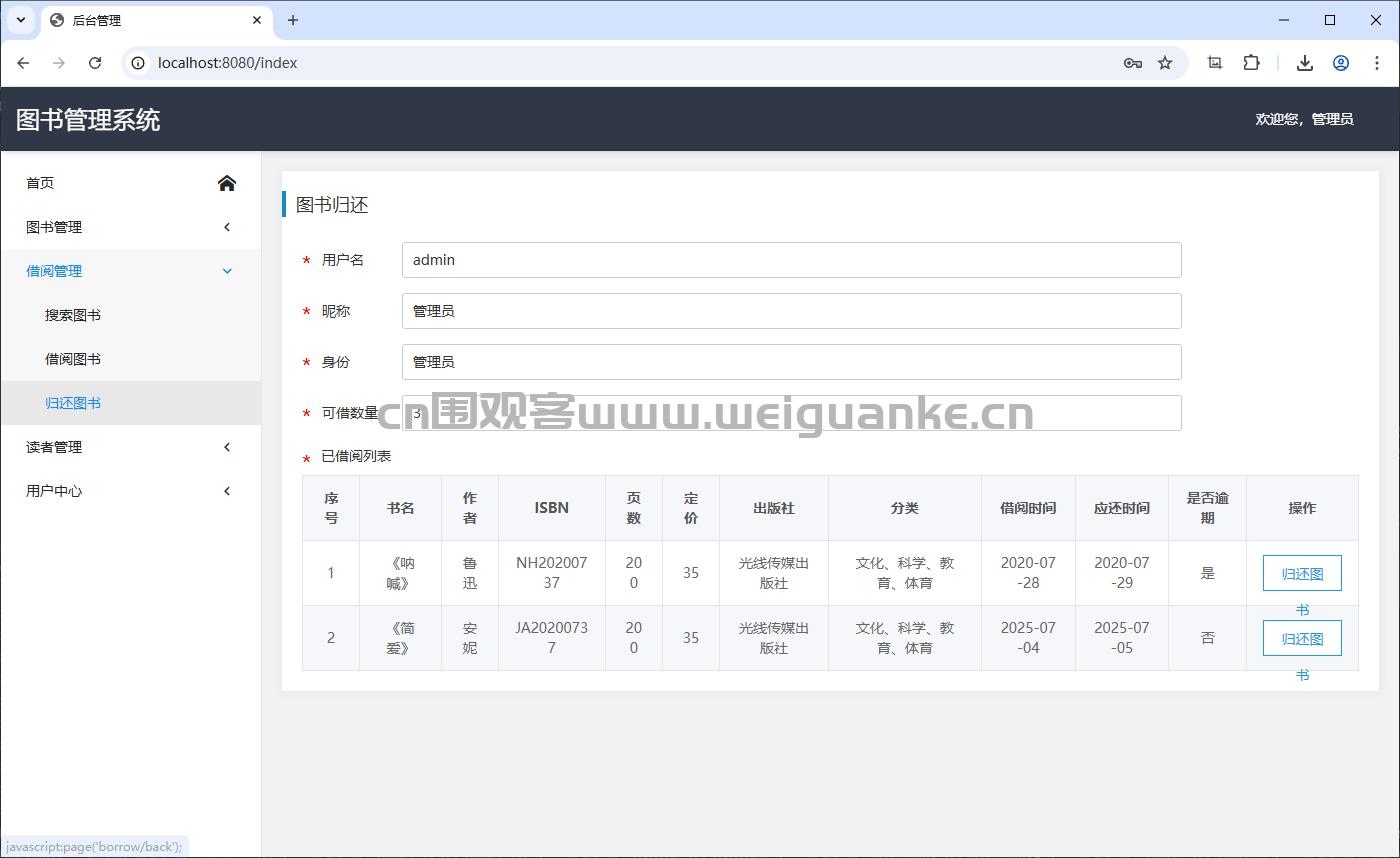Reload the page with the refresh icon
This screenshot has height=858, width=1400.
pyautogui.click(x=95, y=63)
